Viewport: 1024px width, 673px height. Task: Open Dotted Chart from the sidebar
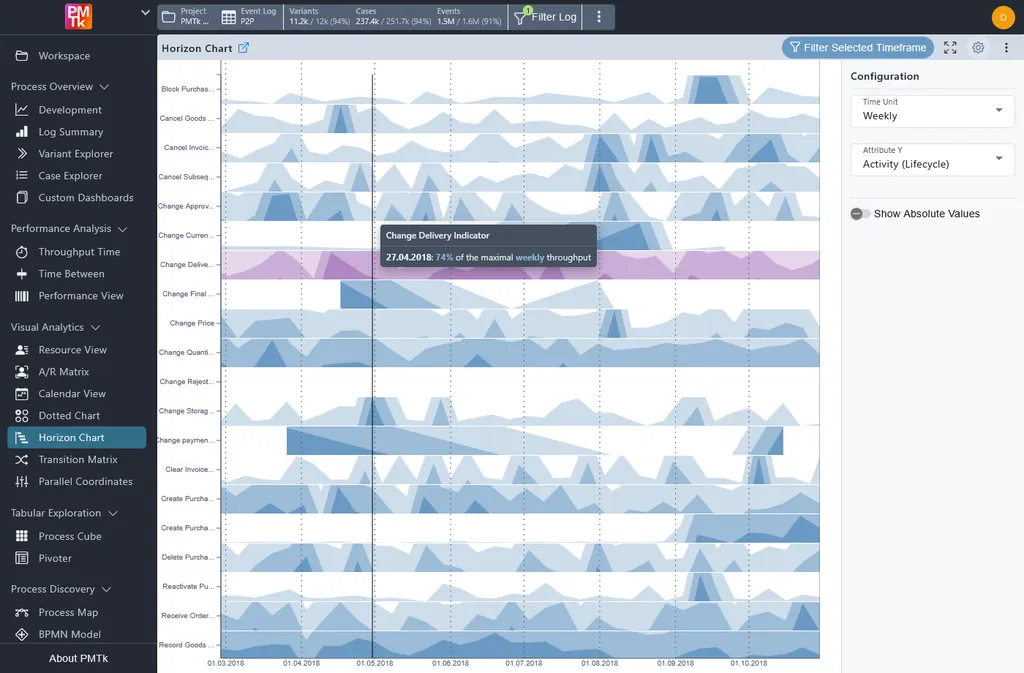69,416
